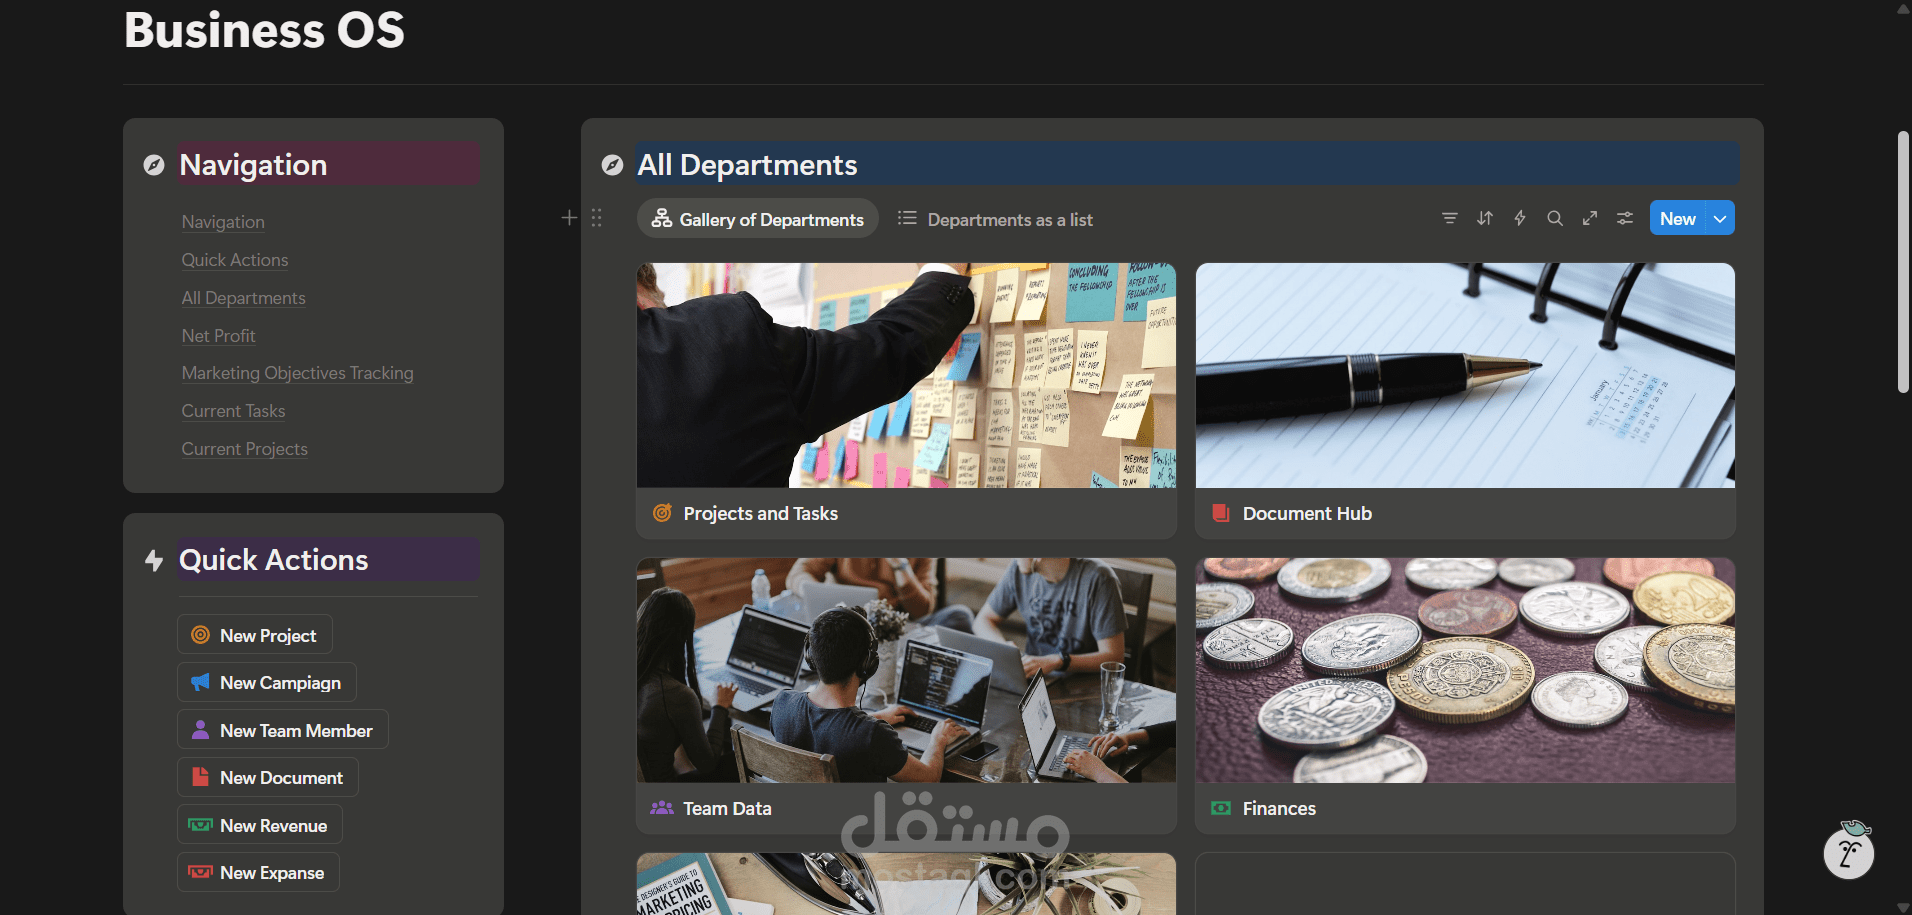Open the Team Data card title

[x=728, y=808]
